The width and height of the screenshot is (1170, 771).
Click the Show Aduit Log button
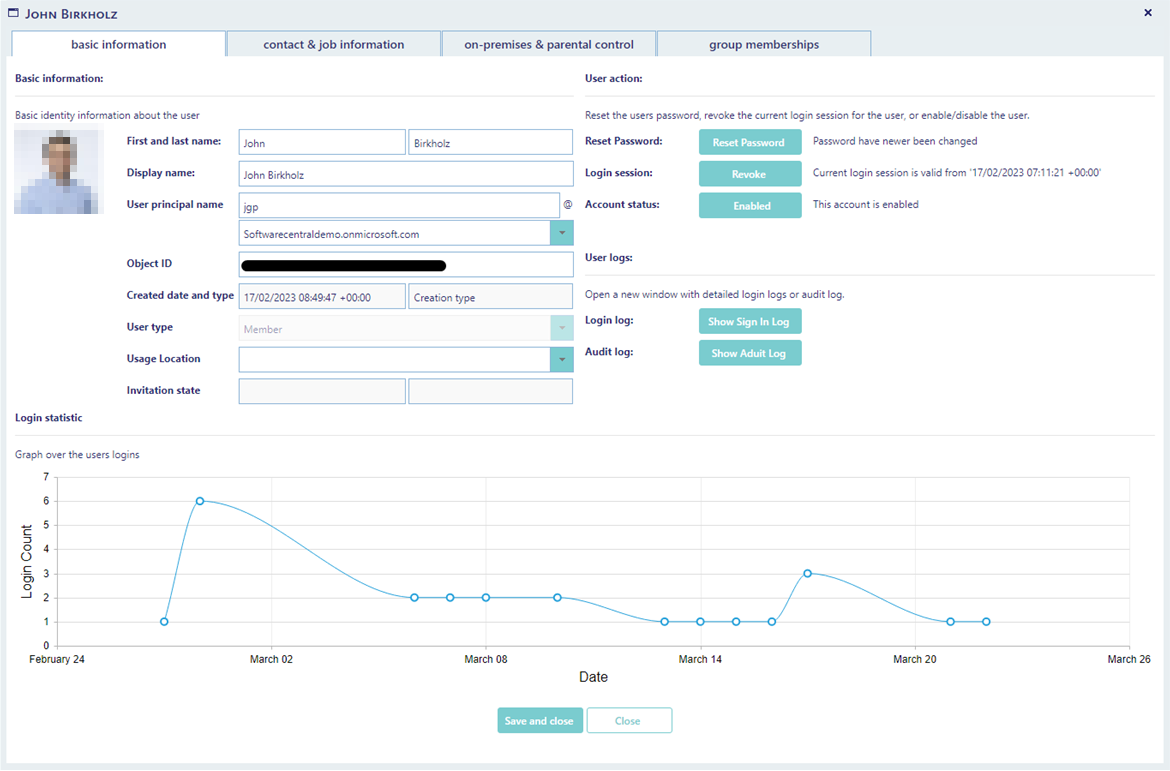pyautogui.click(x=750, y=353)
